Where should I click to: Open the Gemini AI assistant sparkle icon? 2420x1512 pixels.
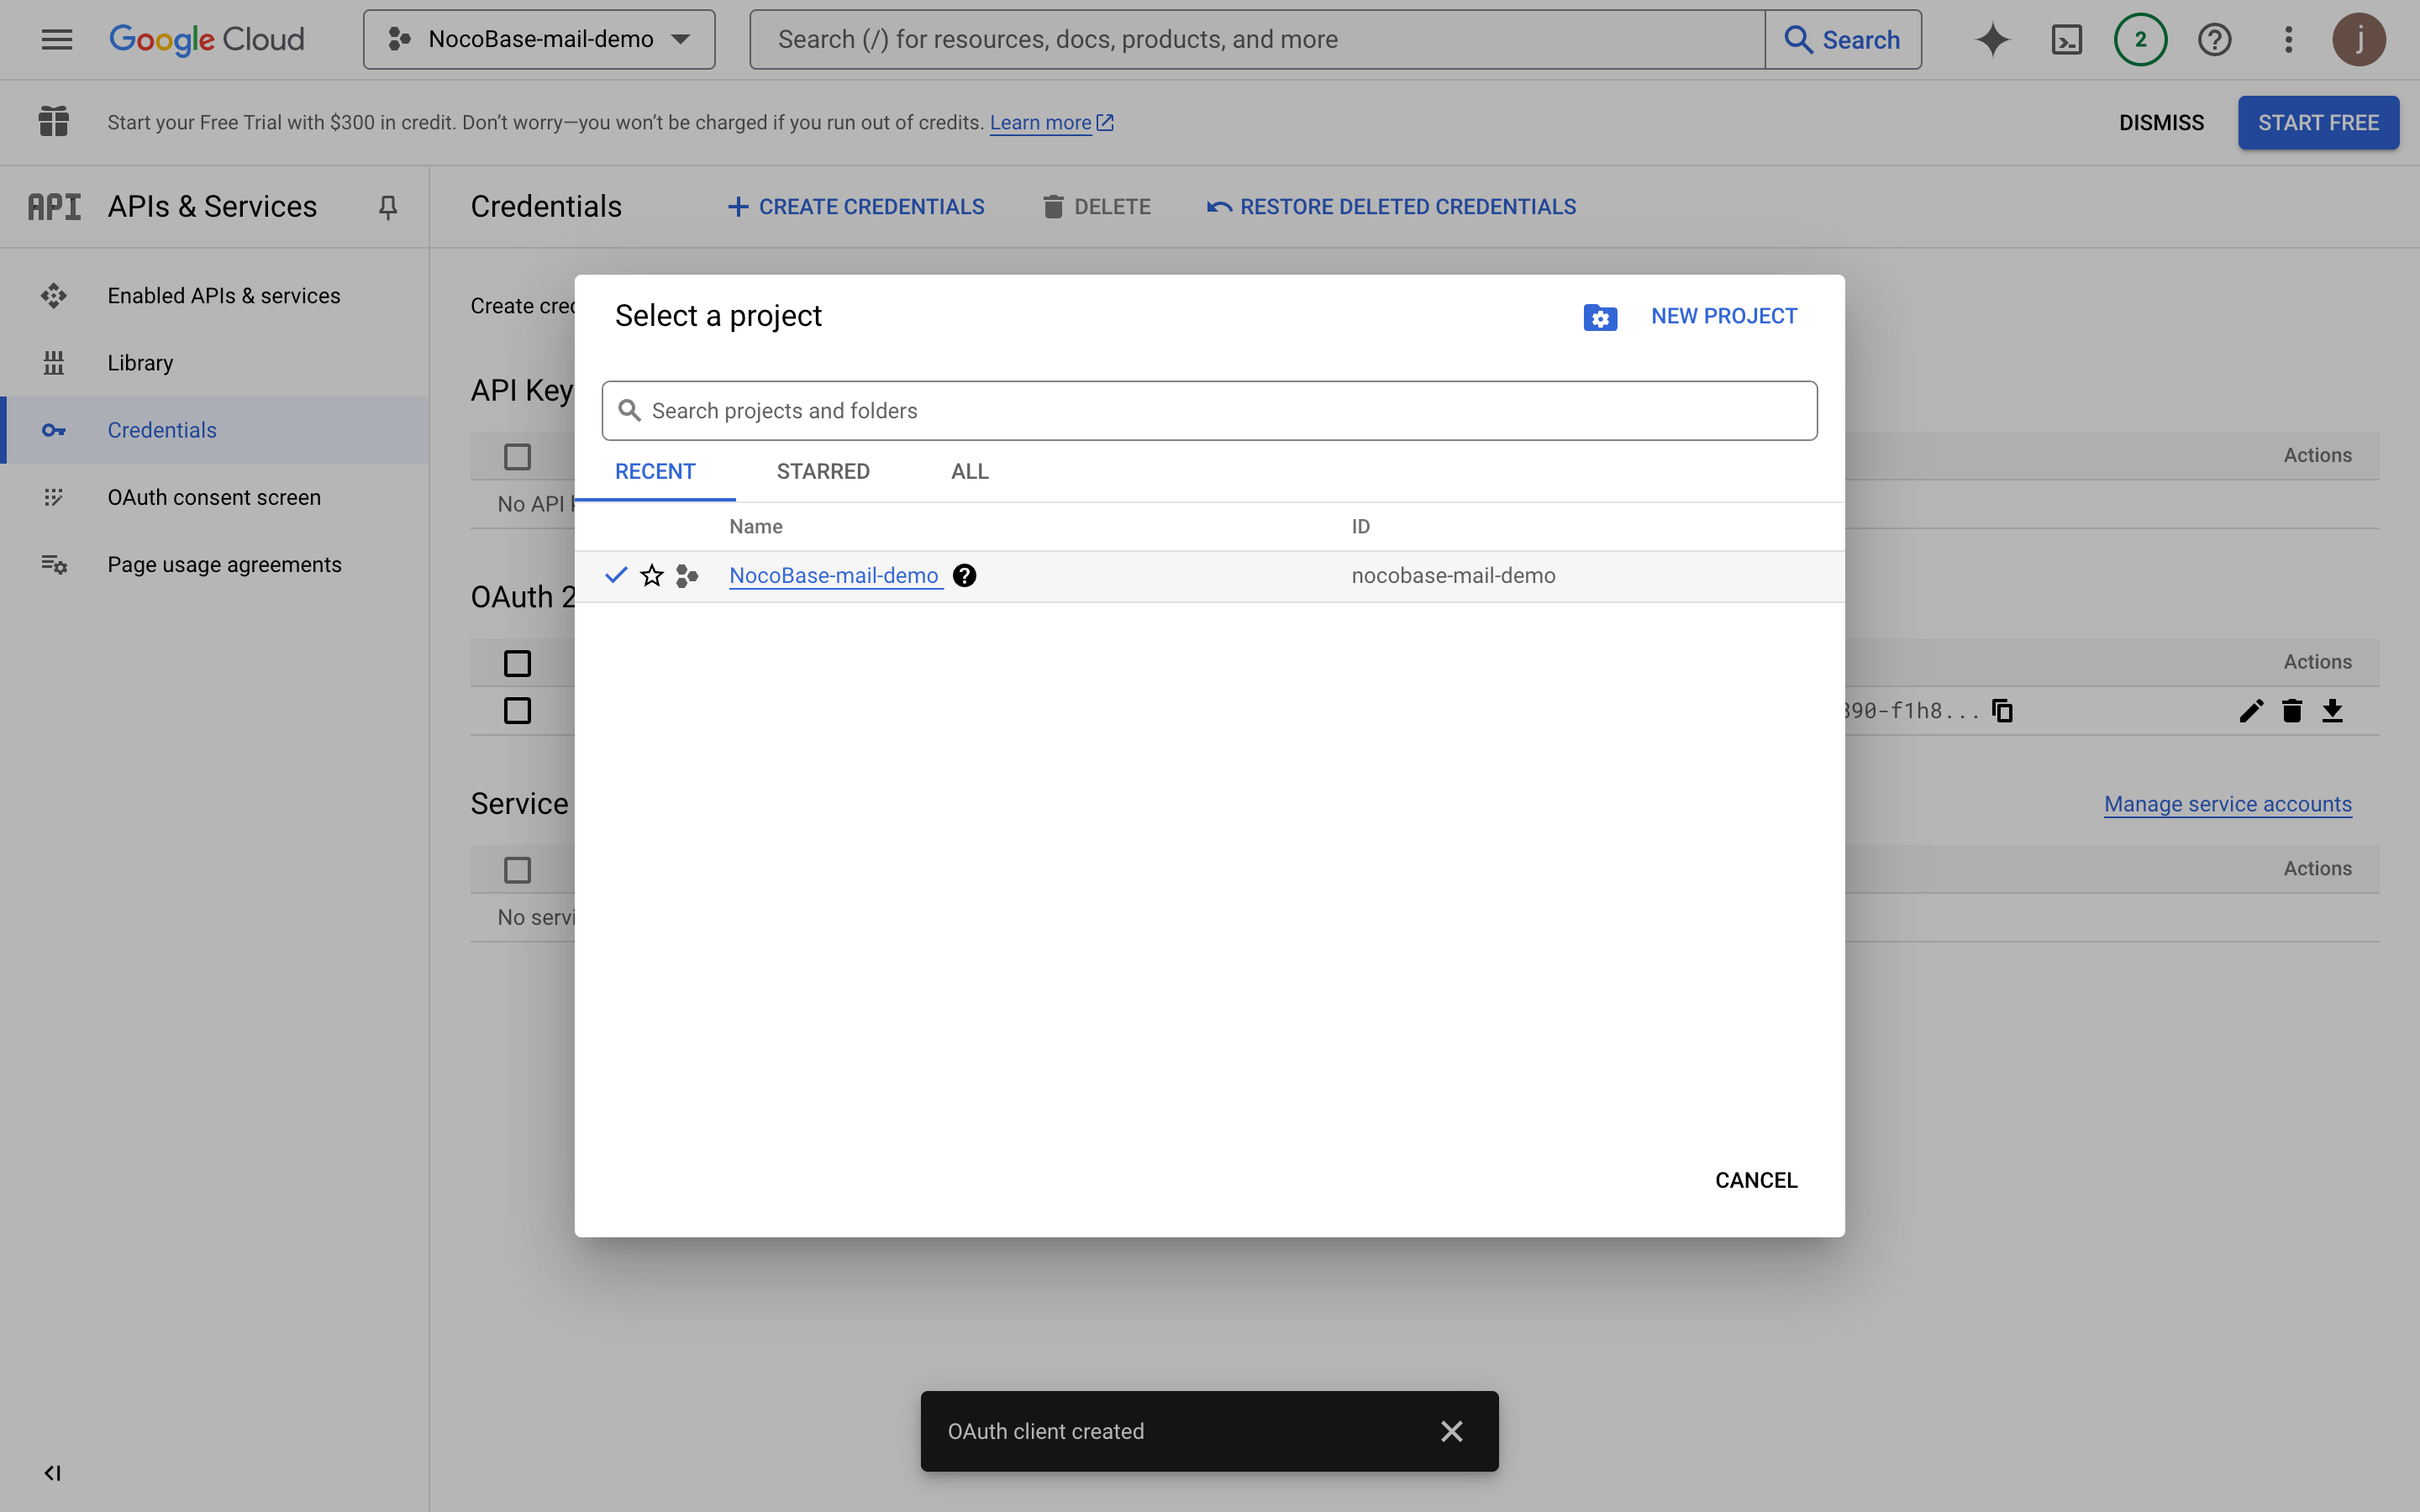tap(1992, 40)
